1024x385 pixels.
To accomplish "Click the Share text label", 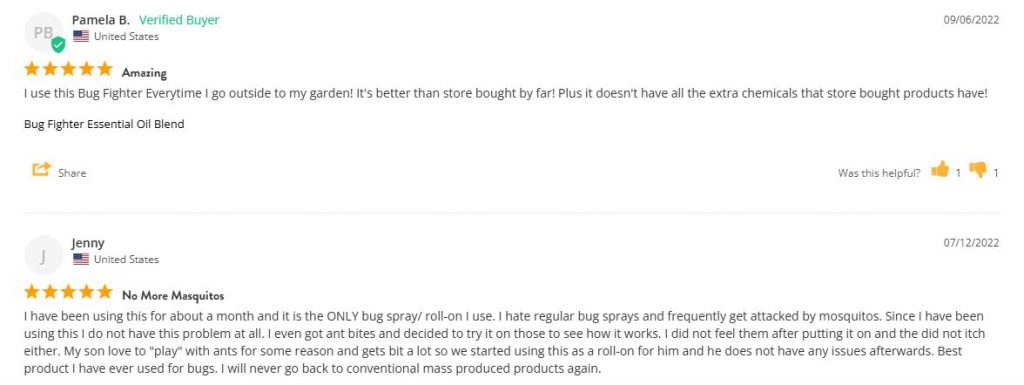I will (x=72, y=173).
